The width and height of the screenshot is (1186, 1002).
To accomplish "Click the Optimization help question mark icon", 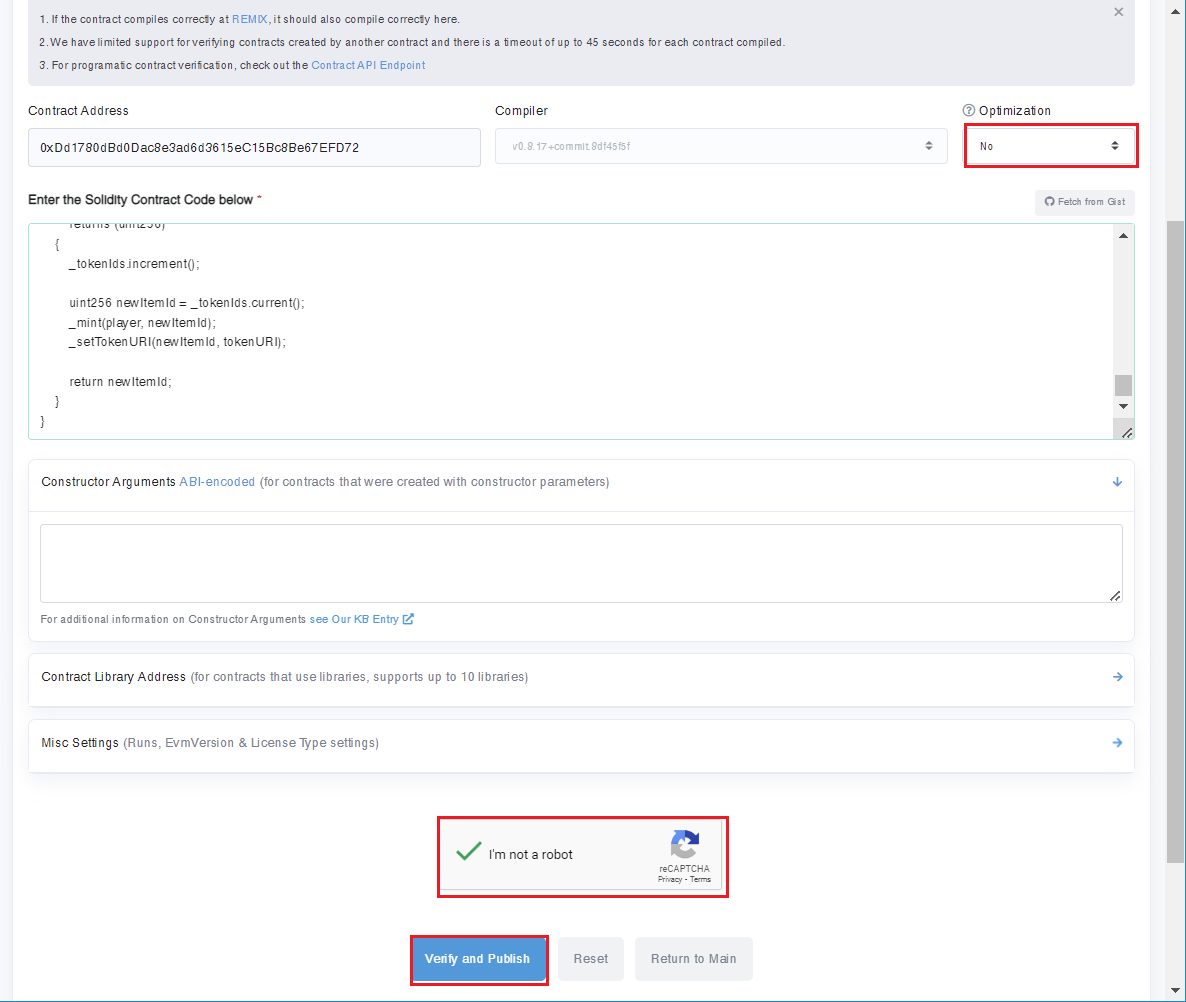I will pos(968,111).
